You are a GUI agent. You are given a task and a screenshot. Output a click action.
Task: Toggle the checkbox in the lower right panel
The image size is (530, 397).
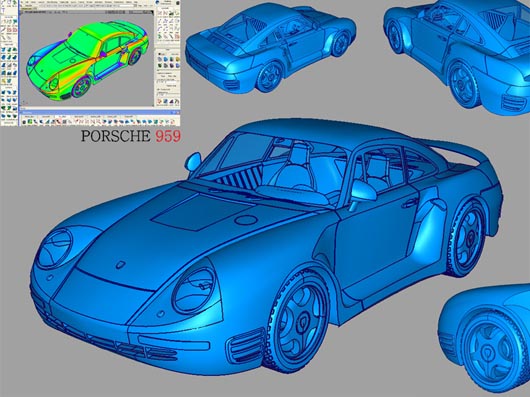[x=158, y=89]
